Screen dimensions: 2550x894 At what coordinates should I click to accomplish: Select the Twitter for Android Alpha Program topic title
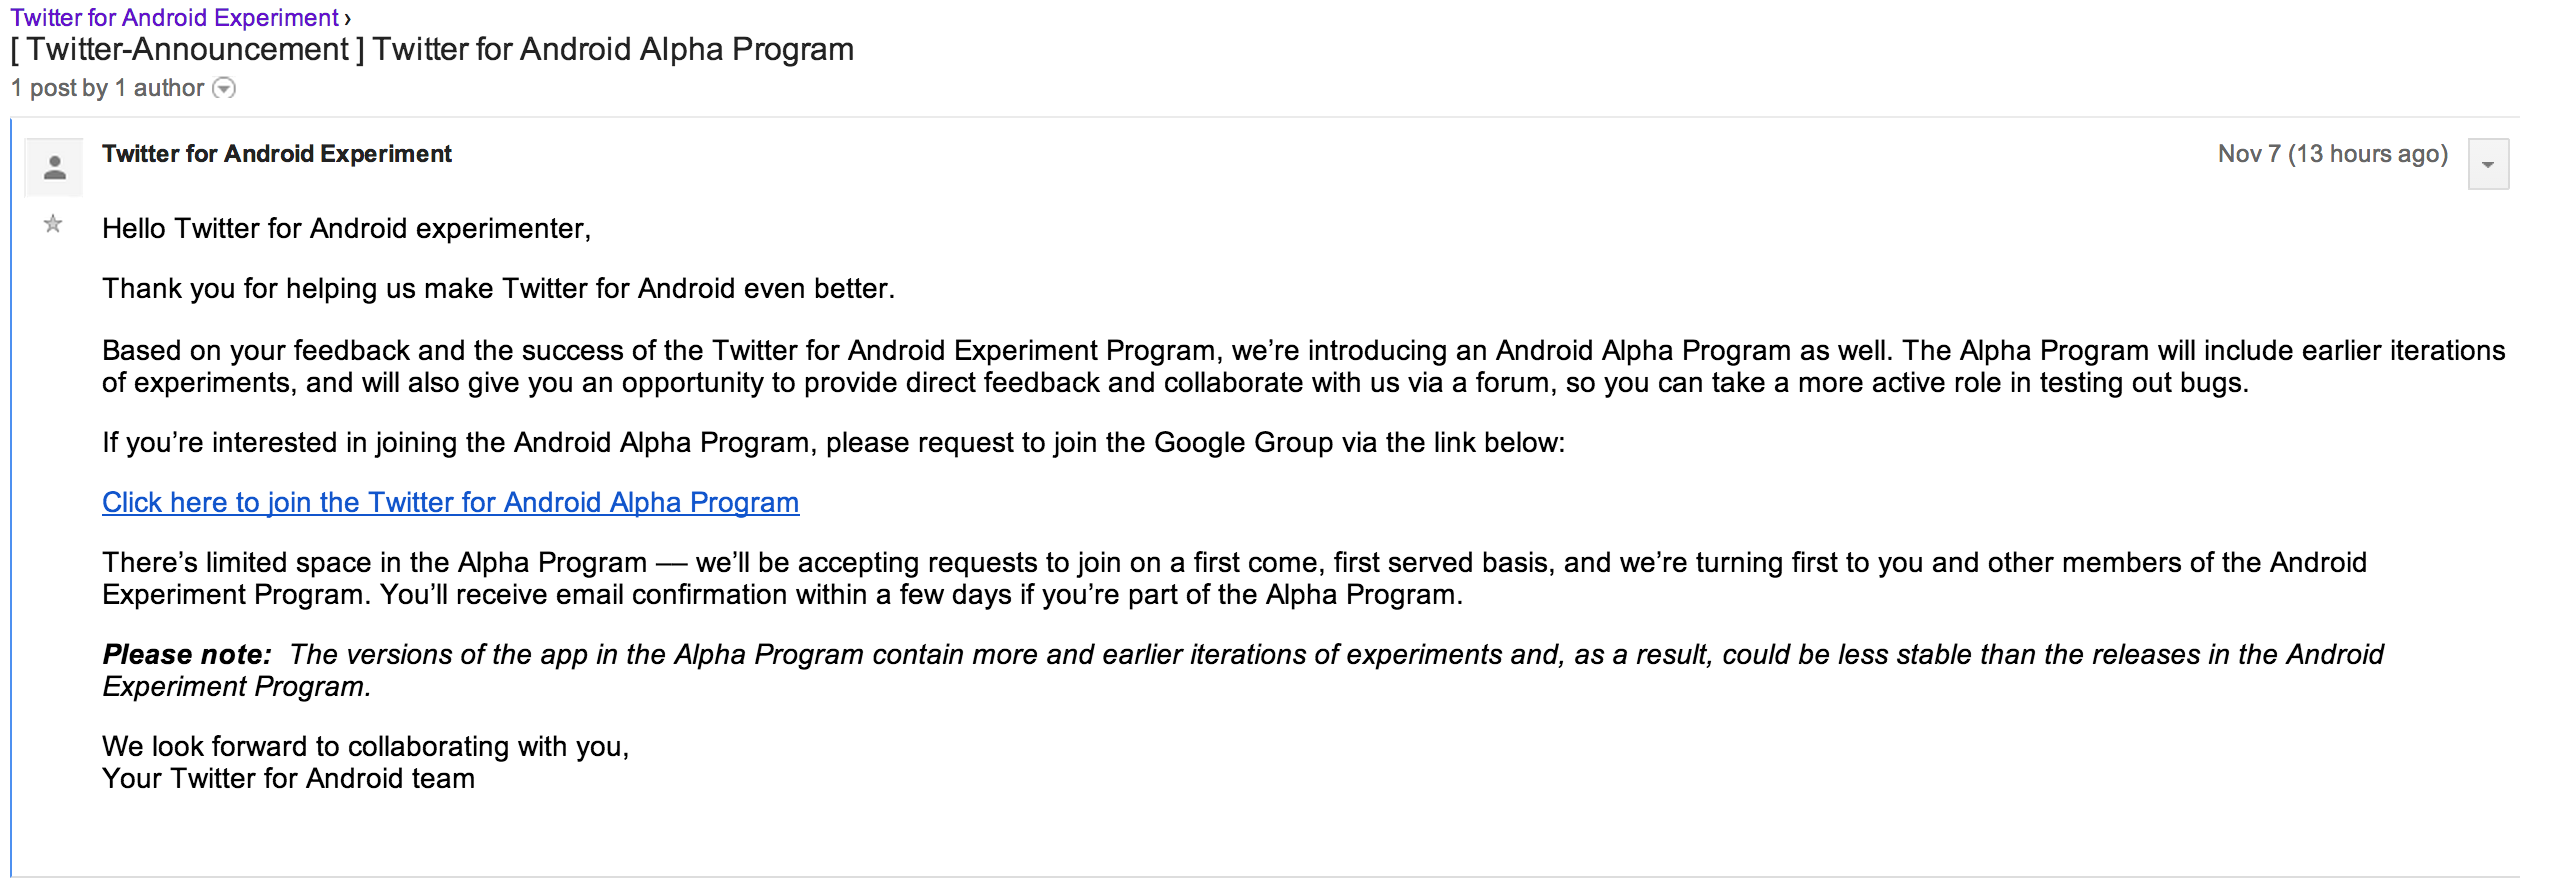(x=432, y=49)
